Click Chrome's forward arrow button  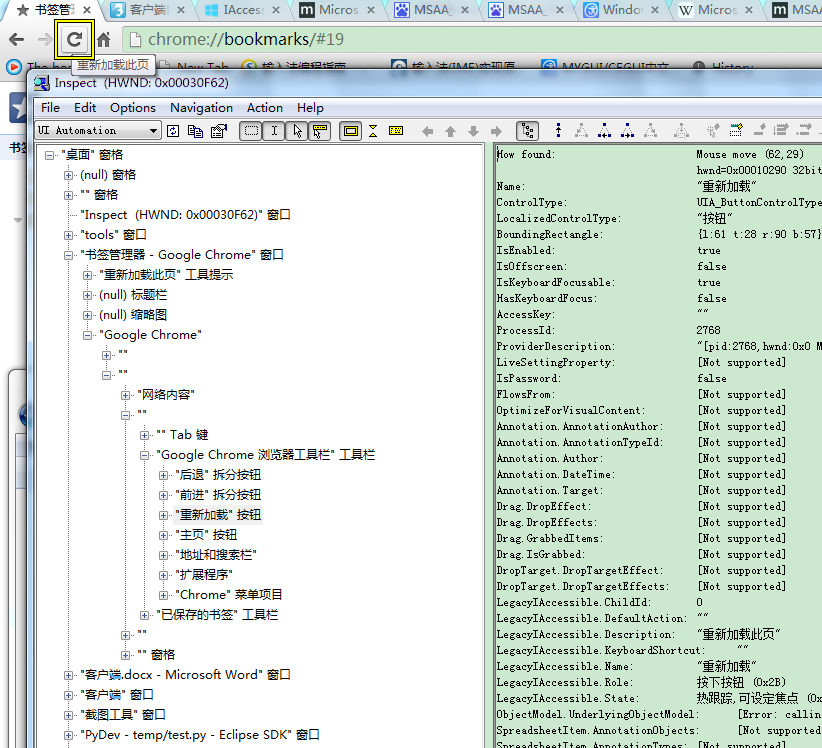45,39
